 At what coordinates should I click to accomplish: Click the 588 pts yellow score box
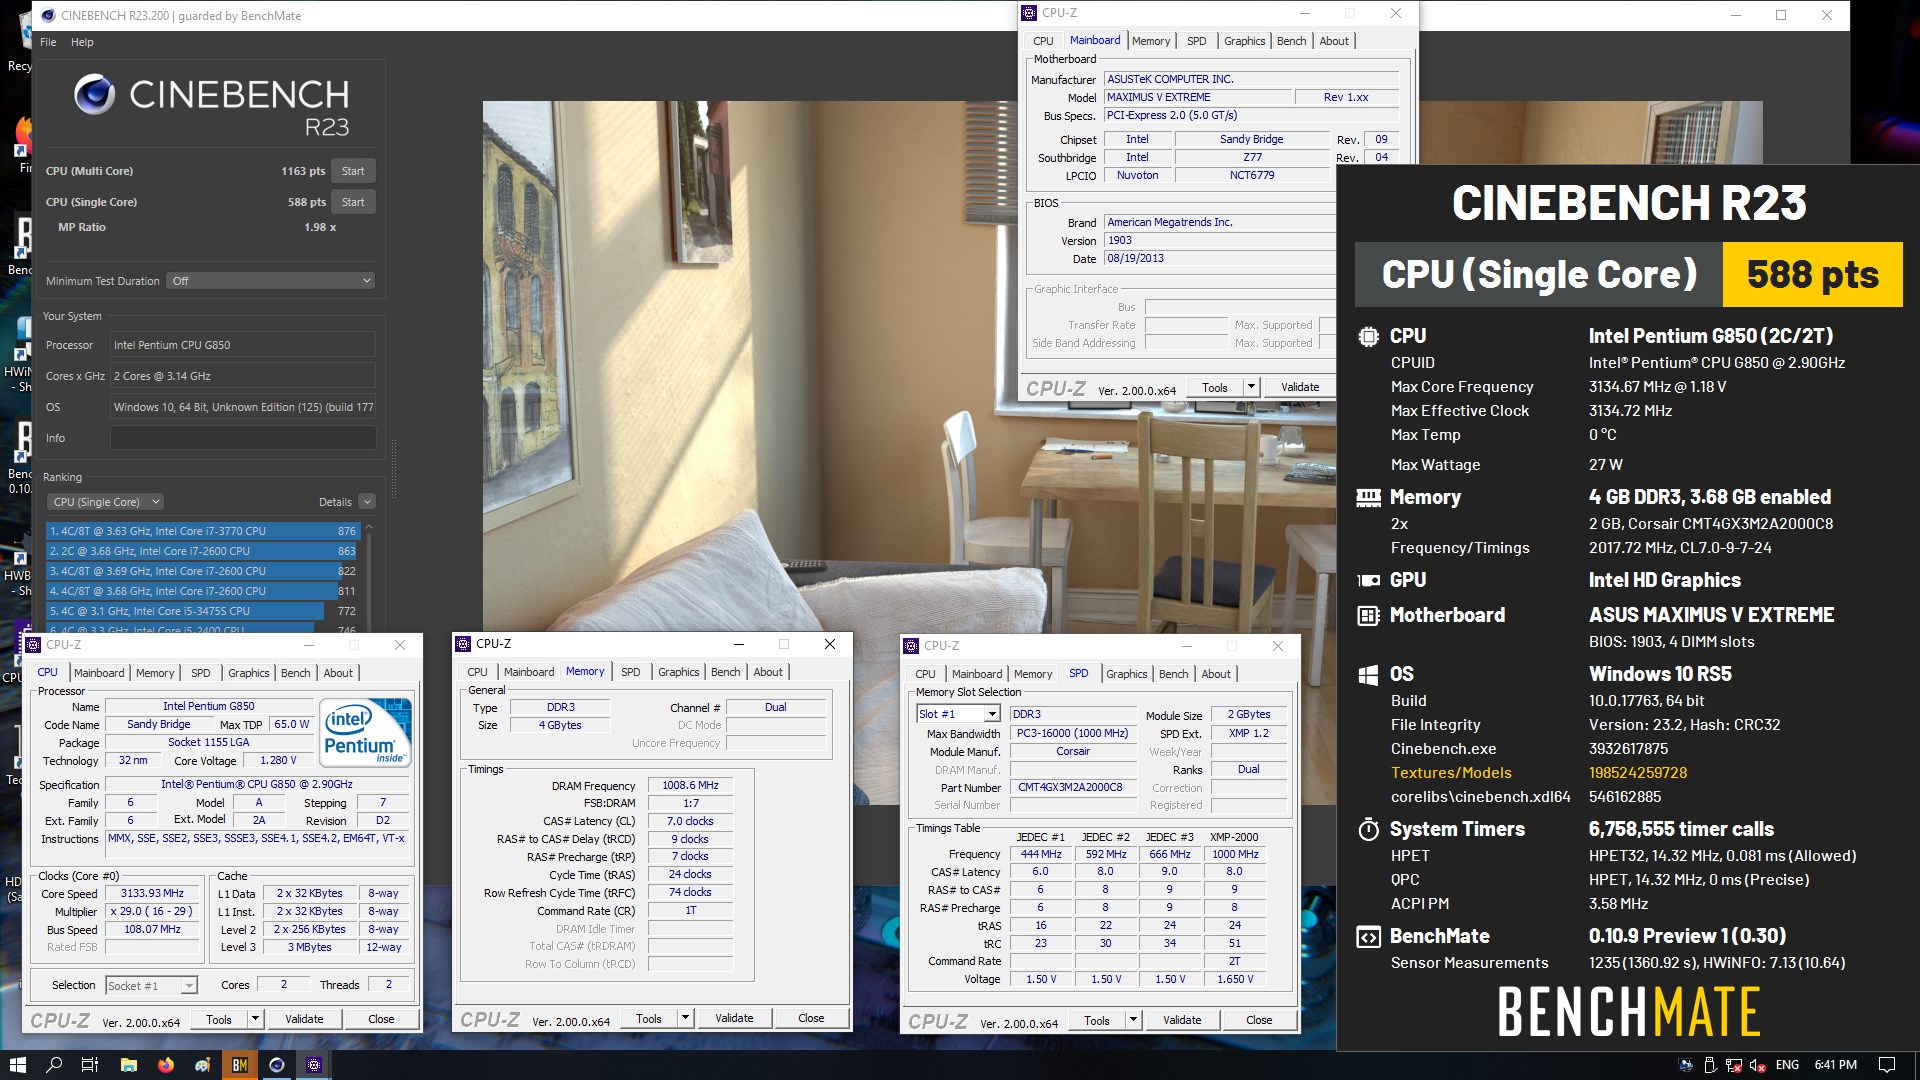1812,274
